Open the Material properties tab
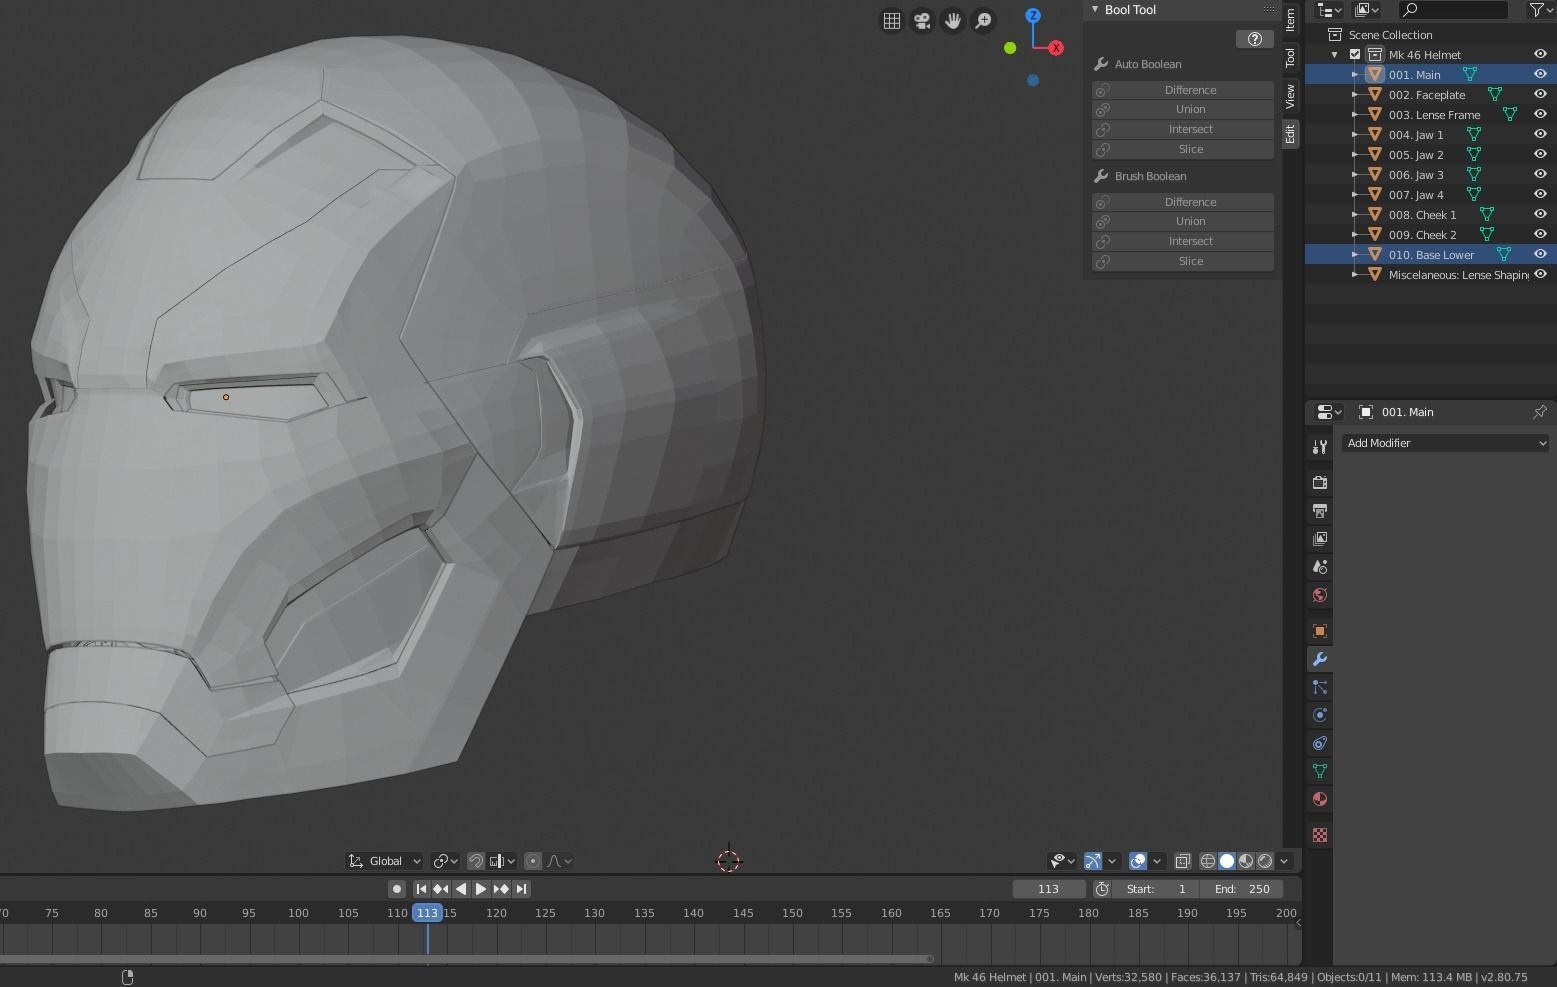The image size is (1557, 987). 1320,799
